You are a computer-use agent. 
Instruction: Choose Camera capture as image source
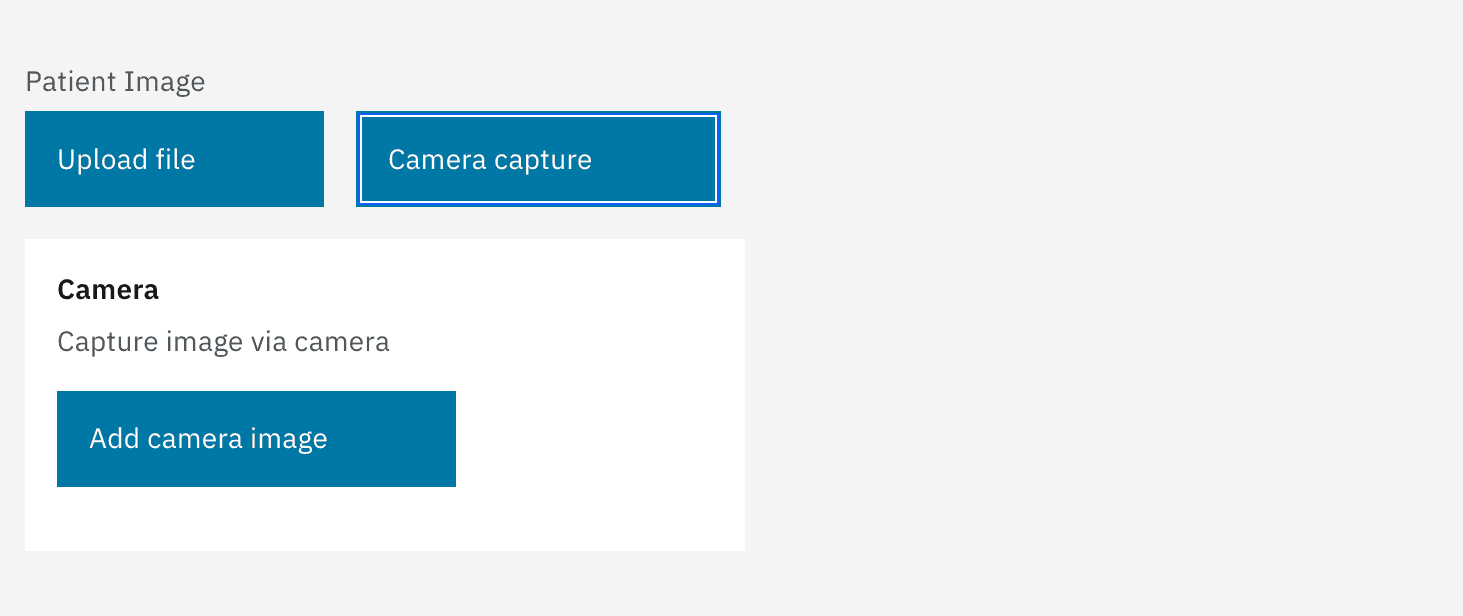pyautogui.click(x=538, y=159)
